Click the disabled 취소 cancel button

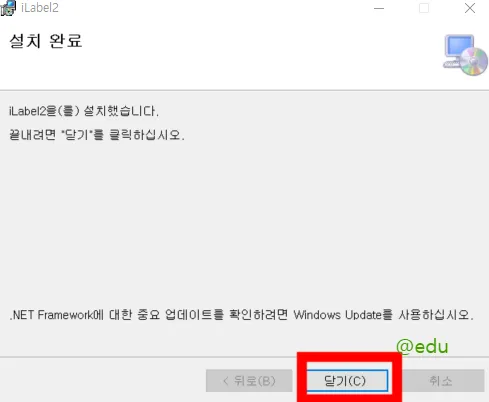(x=441, y=380)
